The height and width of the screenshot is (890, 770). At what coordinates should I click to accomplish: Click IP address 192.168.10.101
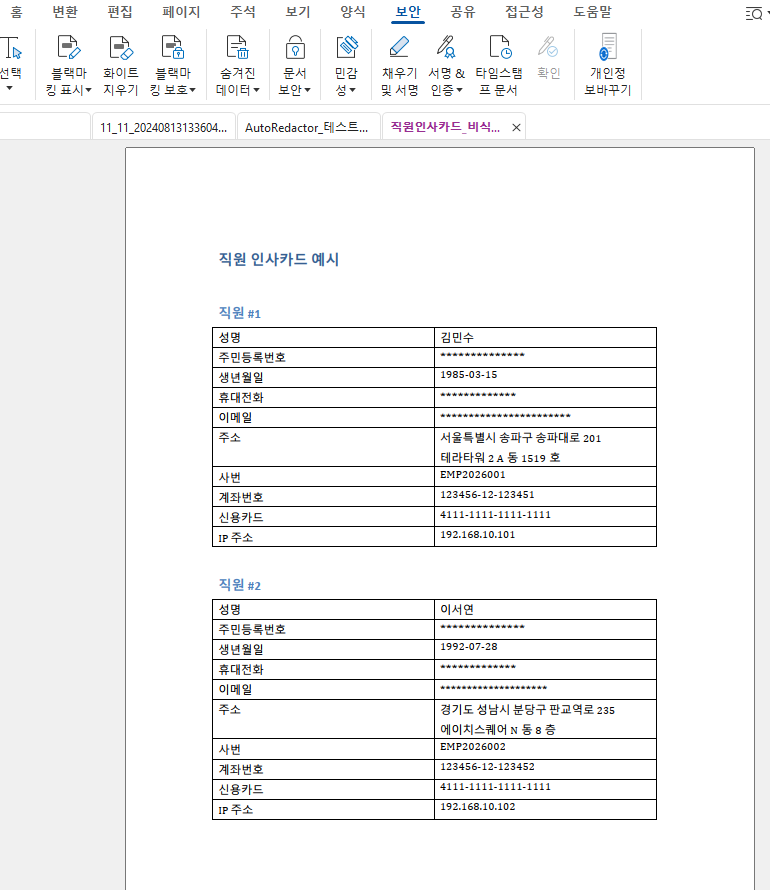click(x=478, y=535)
